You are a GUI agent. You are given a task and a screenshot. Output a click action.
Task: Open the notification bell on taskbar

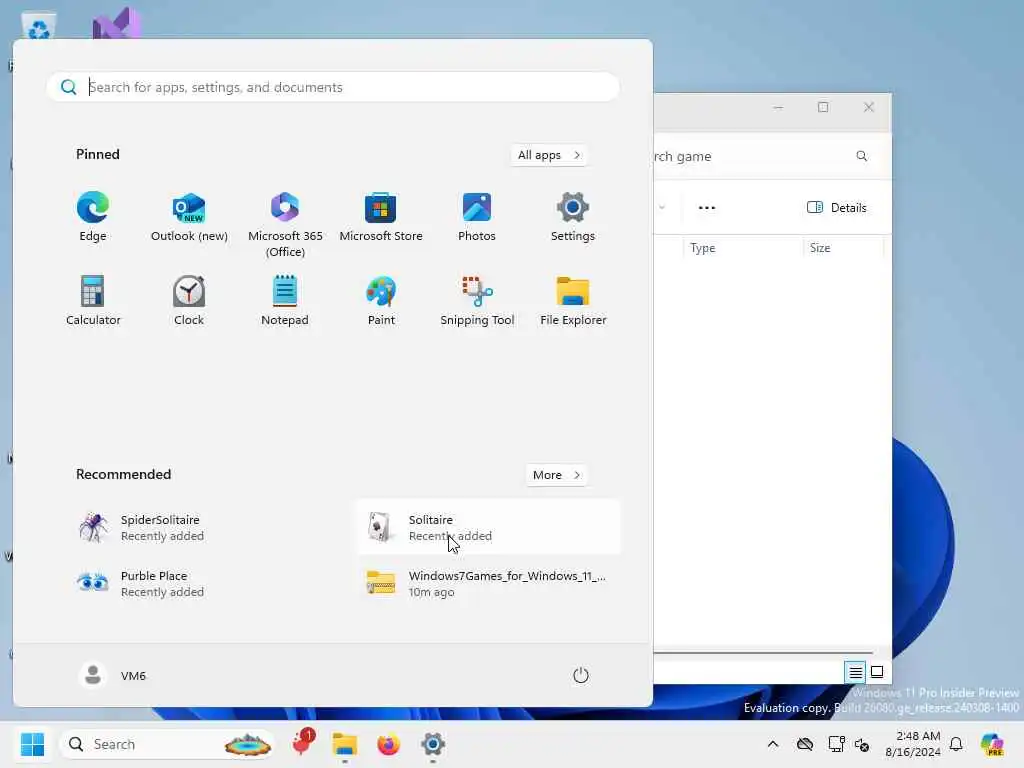coord(956,744)
